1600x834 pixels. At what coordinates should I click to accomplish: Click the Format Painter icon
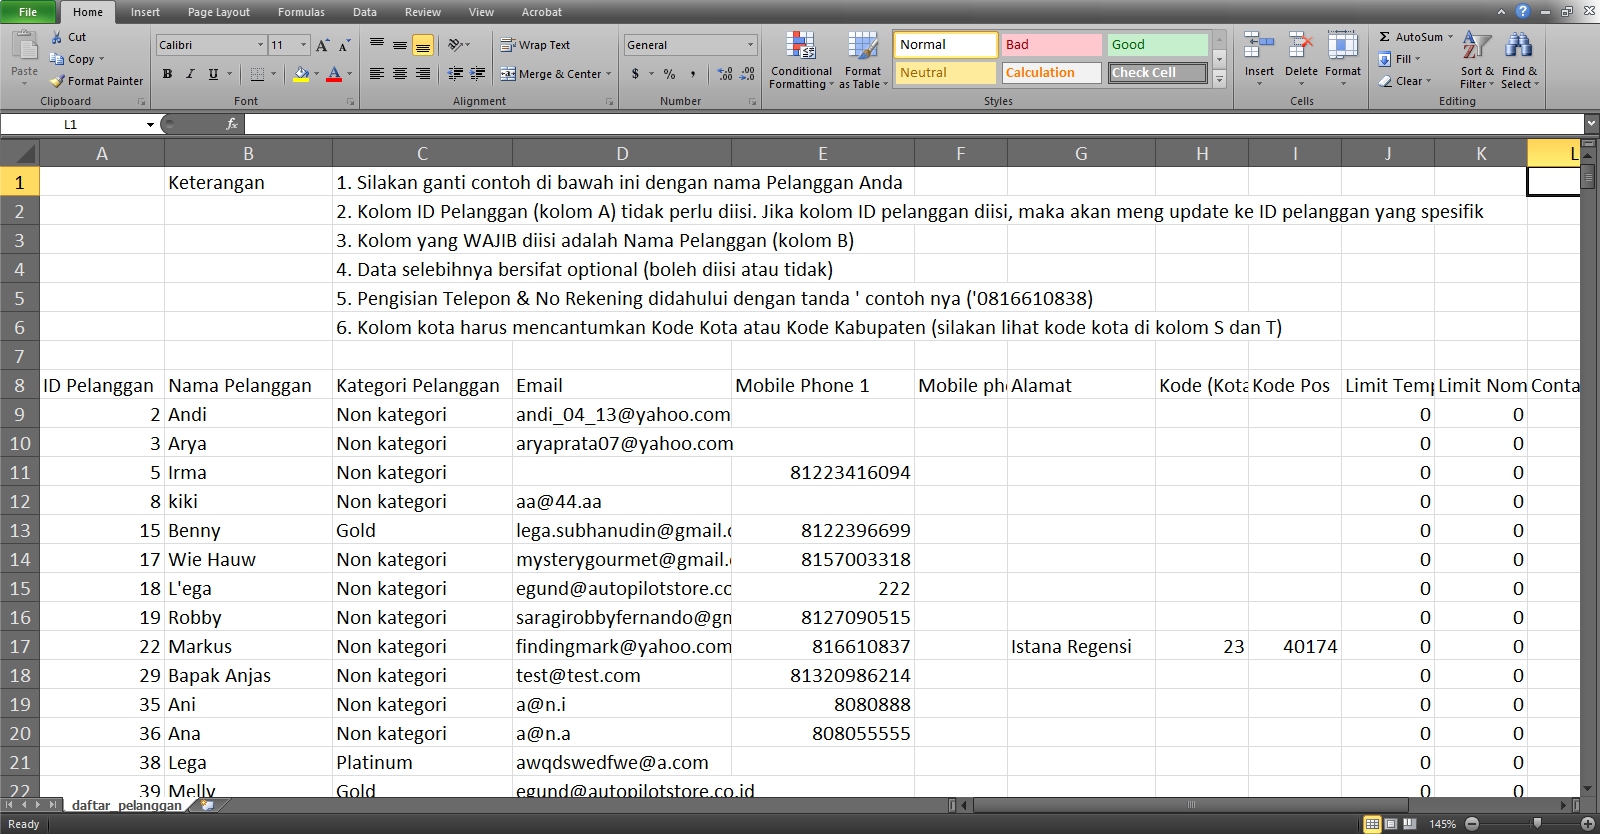pos(58,81)
